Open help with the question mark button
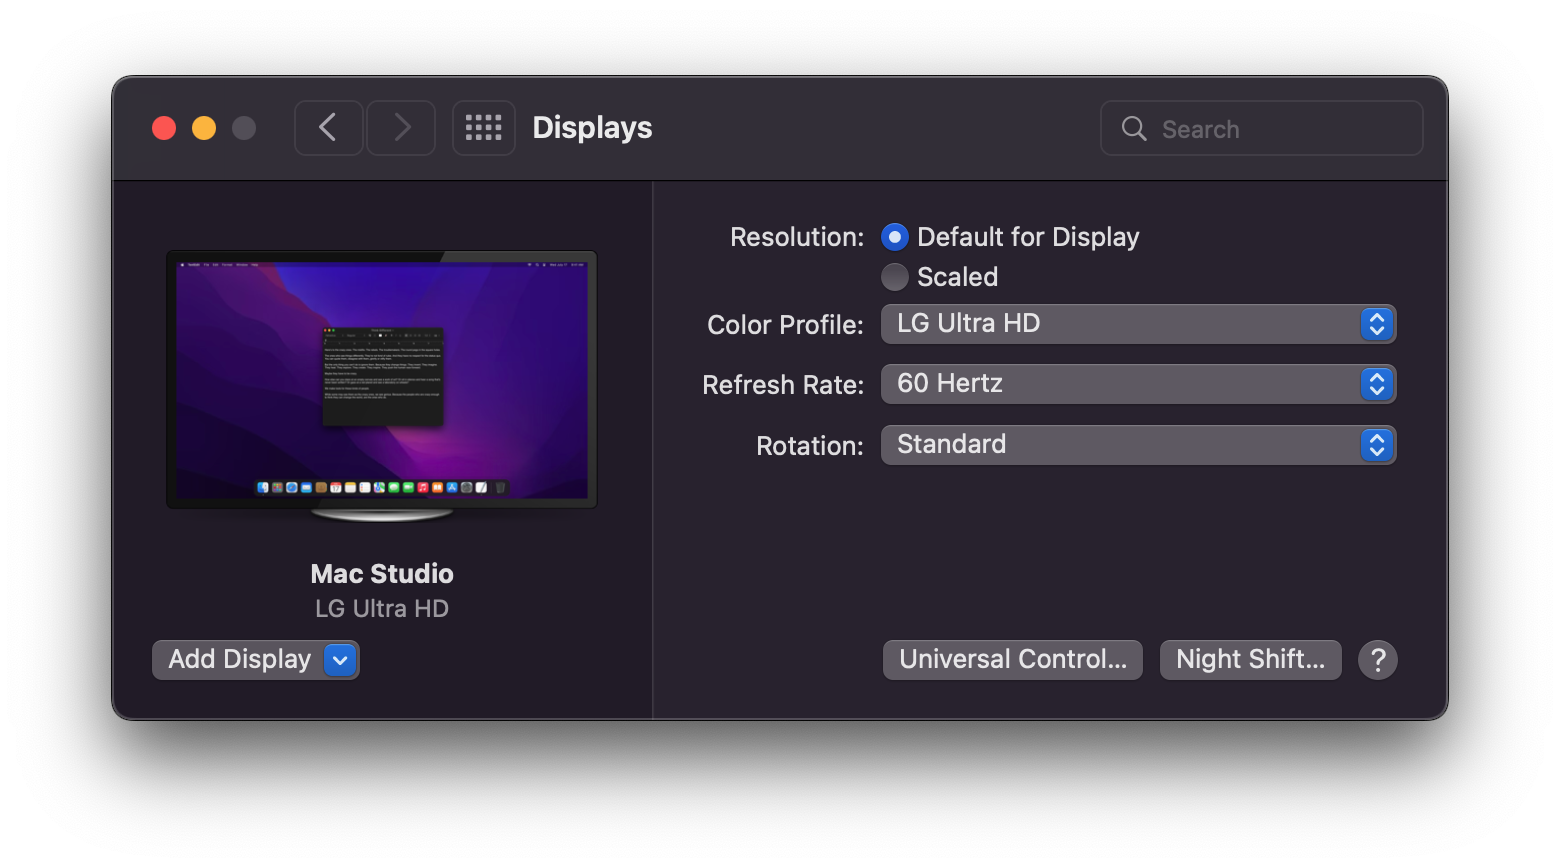1560x868 pixels. point(1377,660)
